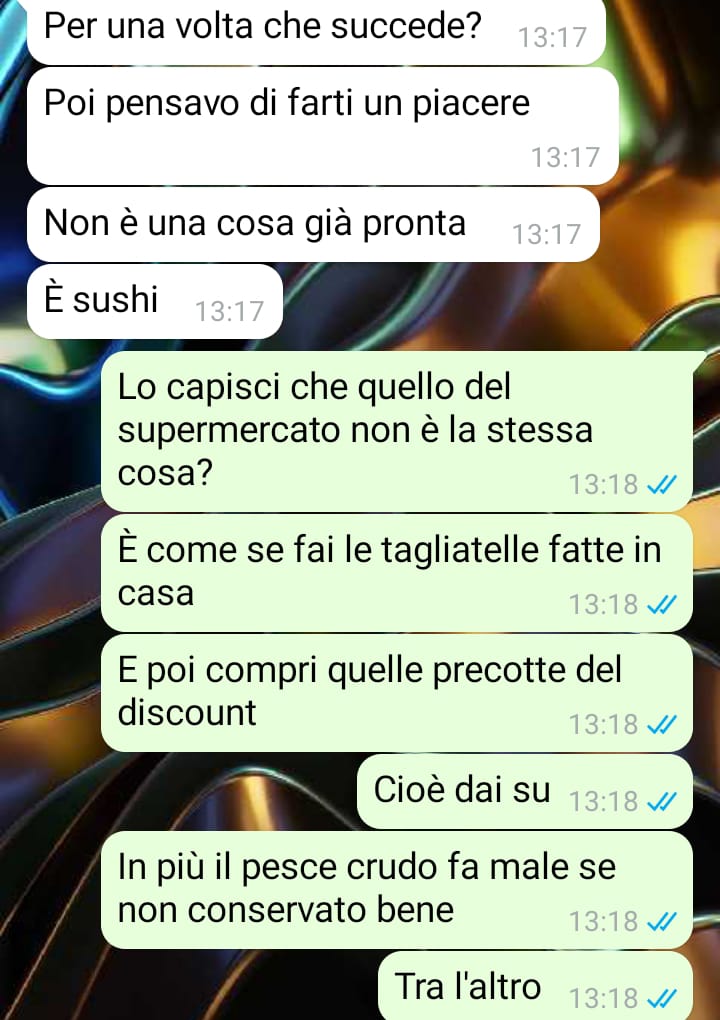Image resolution: width=720 pixels, height=1020 pixels.
Task: Click the 13:17 timestamp on 'Non è una cosa già pronta'
Action: (546, 235)
